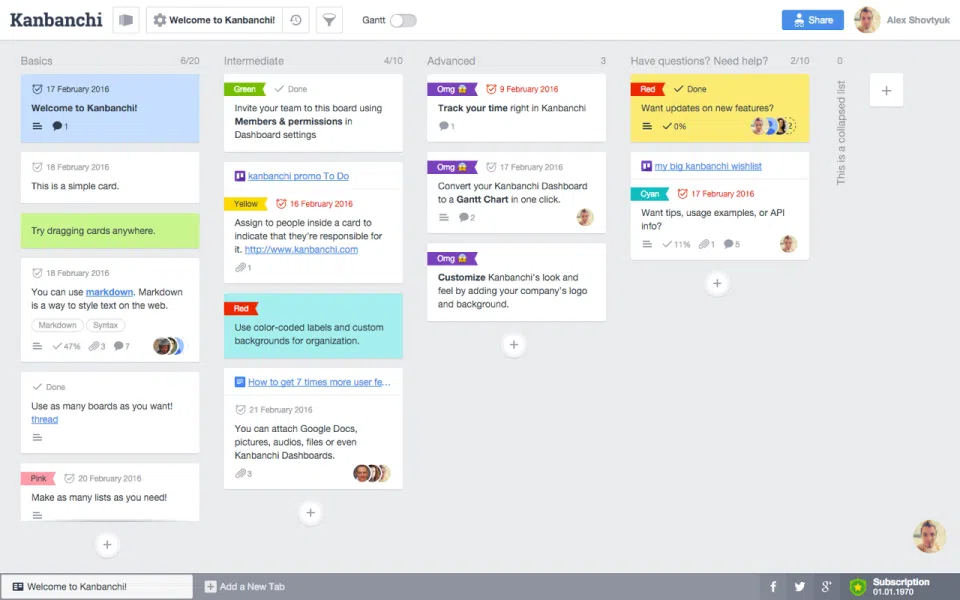960x600 pixels.
Task: Click description icon on Gantt Chart card
Action: [444, 217]
